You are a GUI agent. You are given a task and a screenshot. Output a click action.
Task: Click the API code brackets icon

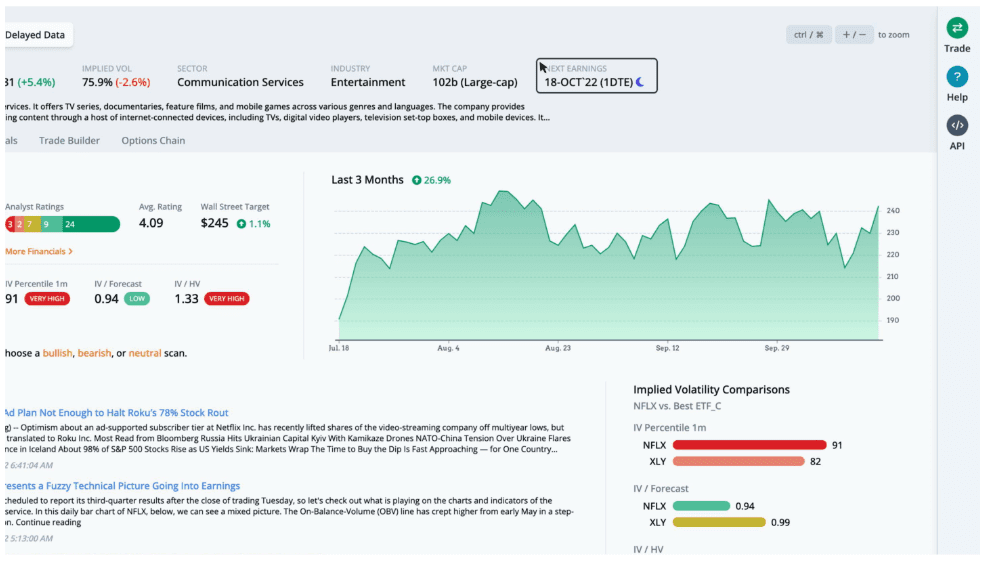[957, 125]
